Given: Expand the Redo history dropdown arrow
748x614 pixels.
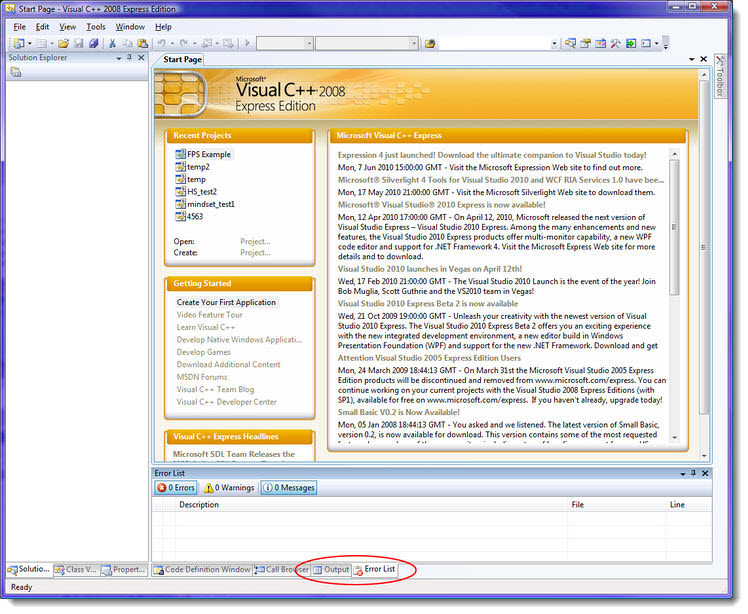Looking at the screenshot, I should (x=194, y=44).
